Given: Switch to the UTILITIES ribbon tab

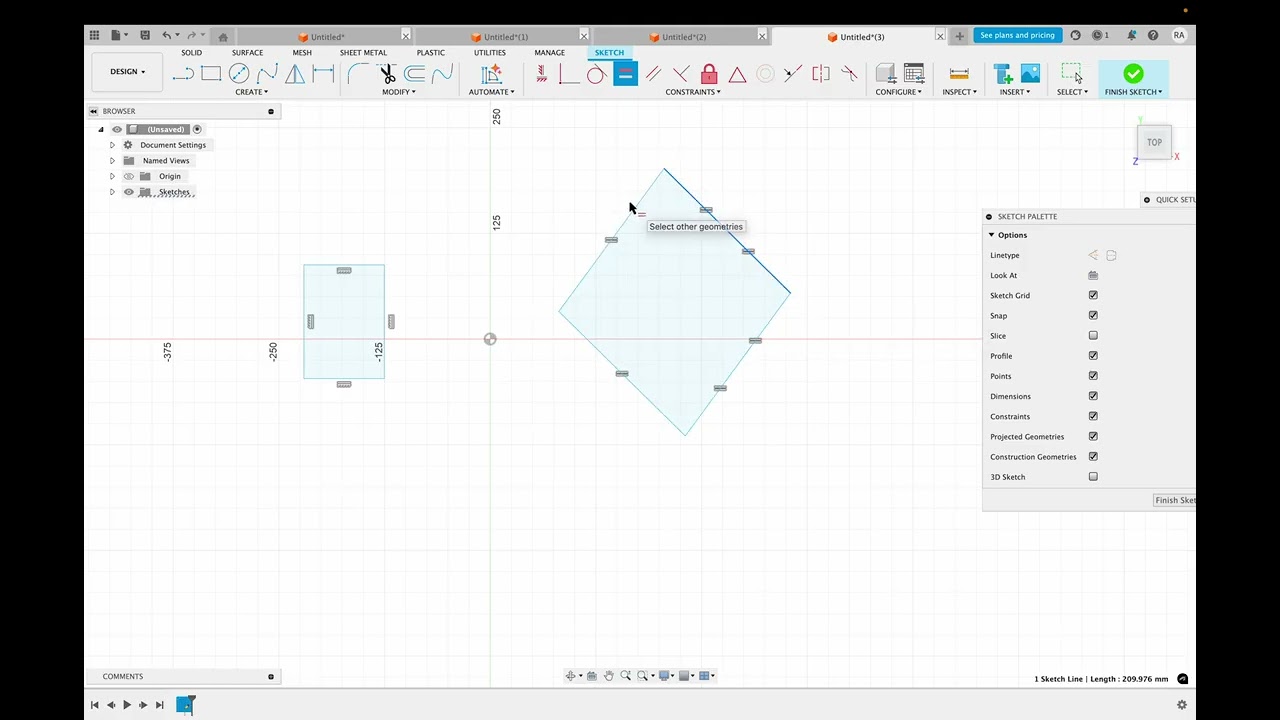Looking at the screenshot, I should pyautogui.click(x=489, y=53).
